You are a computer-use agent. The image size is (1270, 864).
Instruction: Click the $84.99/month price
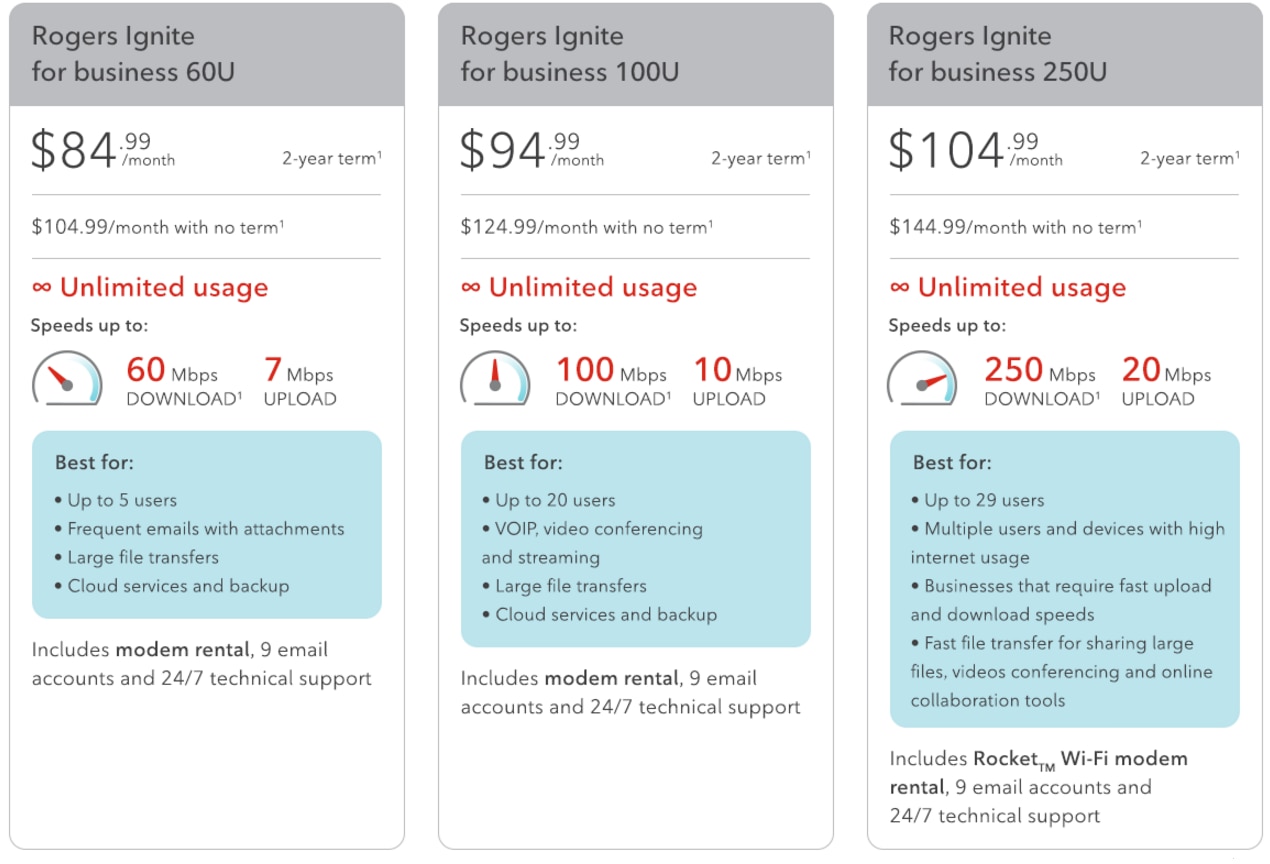coord(103,150)
